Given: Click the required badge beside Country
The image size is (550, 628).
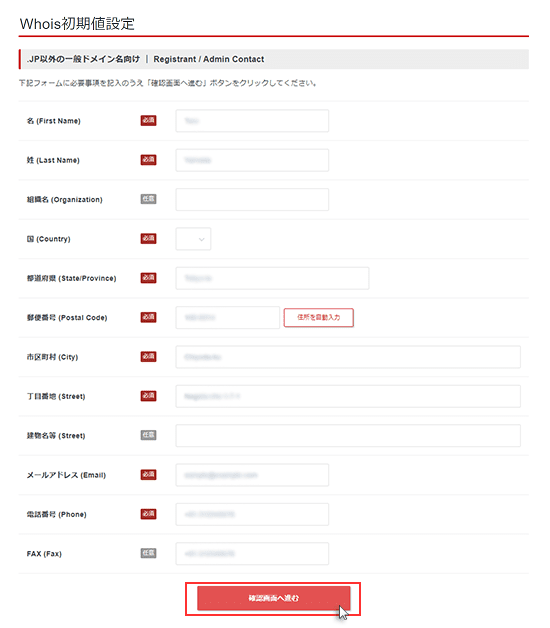Looking at the screenshot, I should pos(148,238).
